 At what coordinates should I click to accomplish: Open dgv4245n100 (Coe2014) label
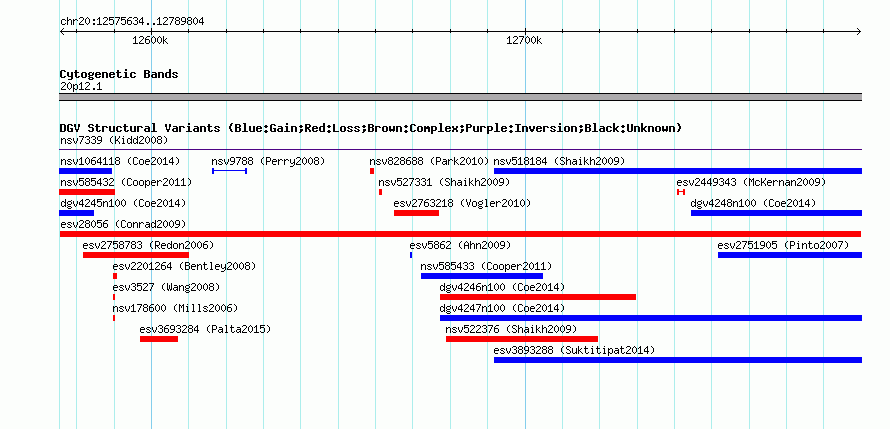pyautogui.click(x=123, y=203)
